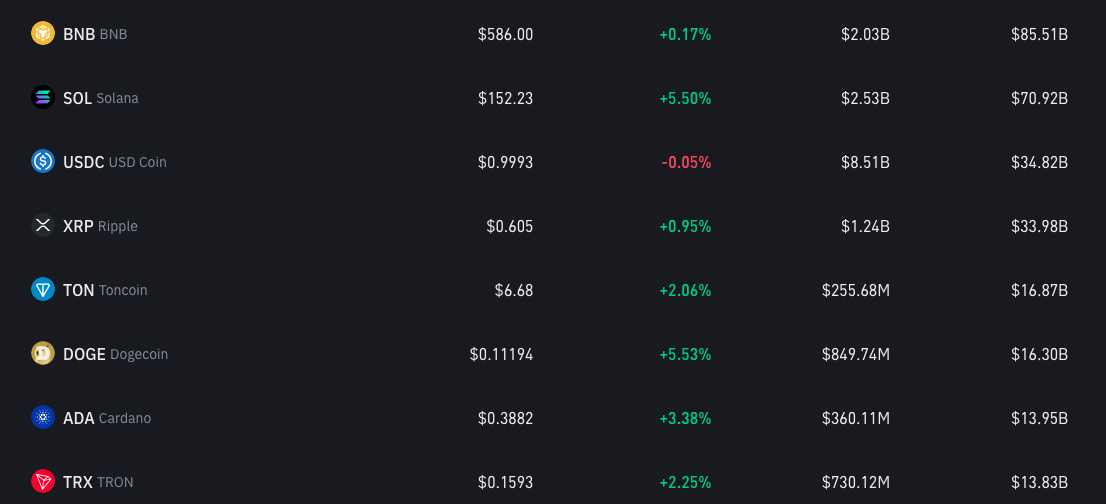Select the -0.05% USDC change value
The image size is (1106, 504).
click(x=686, y=162)
